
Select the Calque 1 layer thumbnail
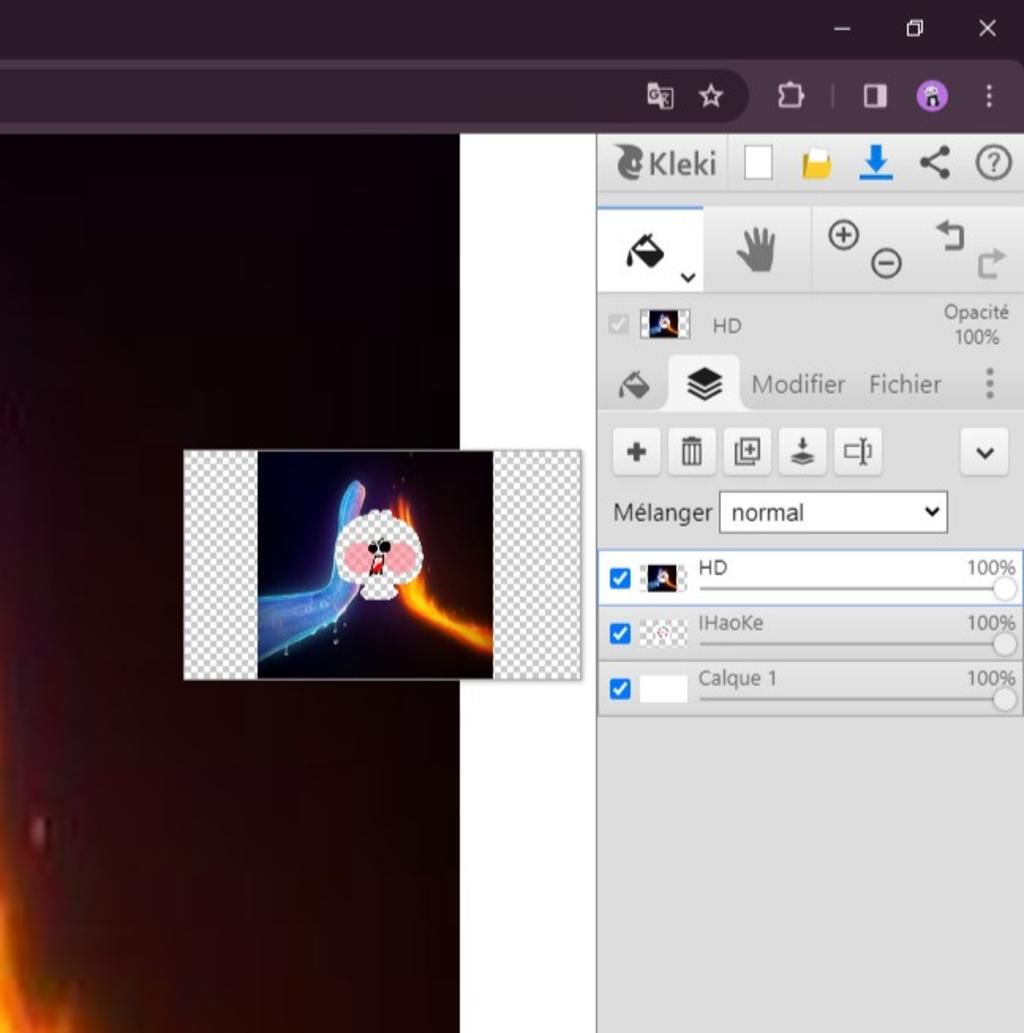[x=663, y=689]
